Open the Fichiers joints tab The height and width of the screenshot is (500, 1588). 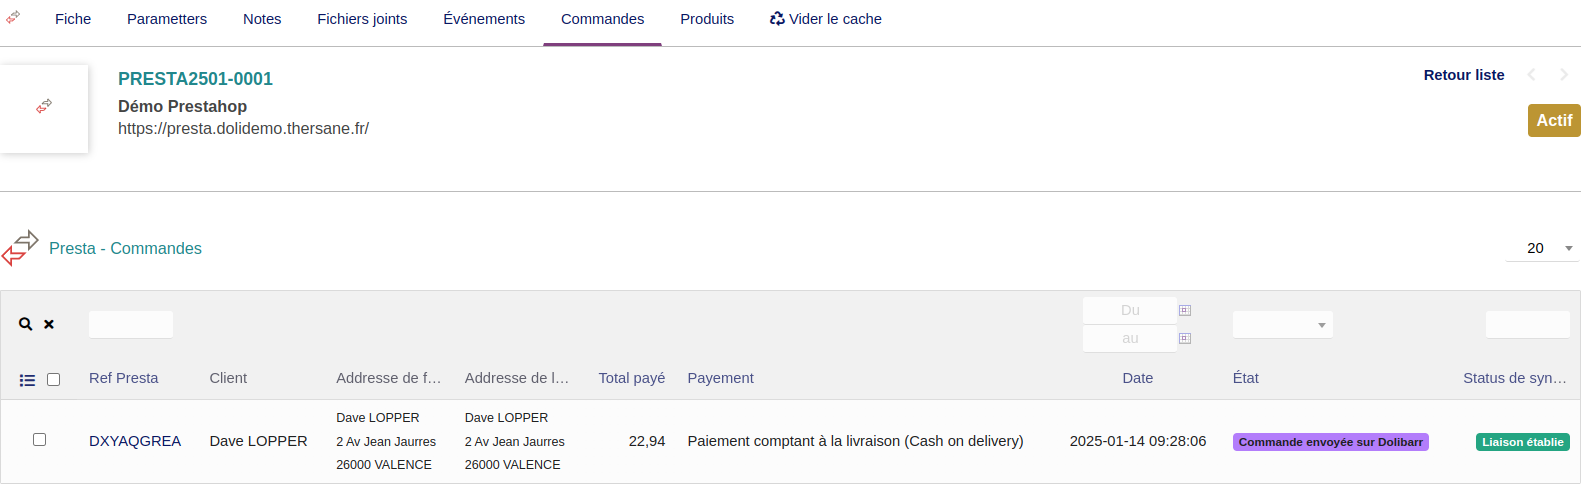point(362,19)
